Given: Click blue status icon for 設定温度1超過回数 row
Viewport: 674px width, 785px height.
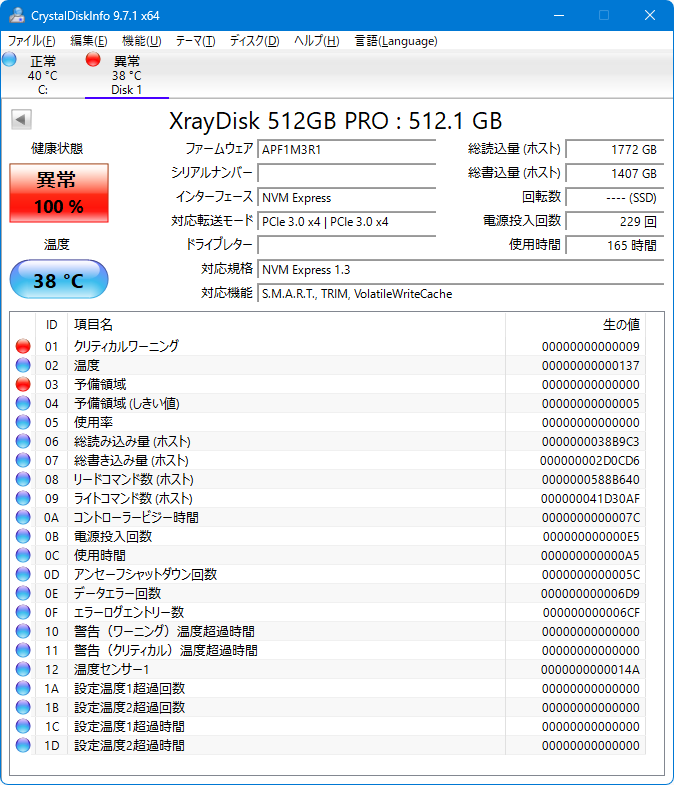Looking at the screenshot, I should coord(23,688).
